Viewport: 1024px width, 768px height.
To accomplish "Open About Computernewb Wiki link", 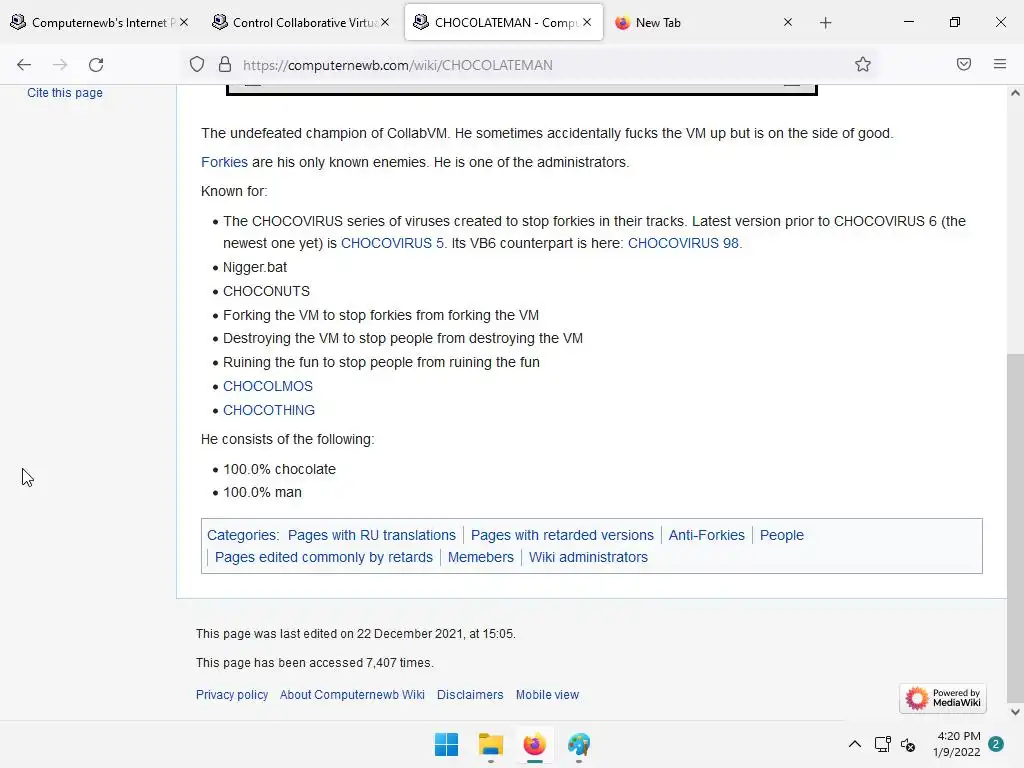I will pos(352,695).
